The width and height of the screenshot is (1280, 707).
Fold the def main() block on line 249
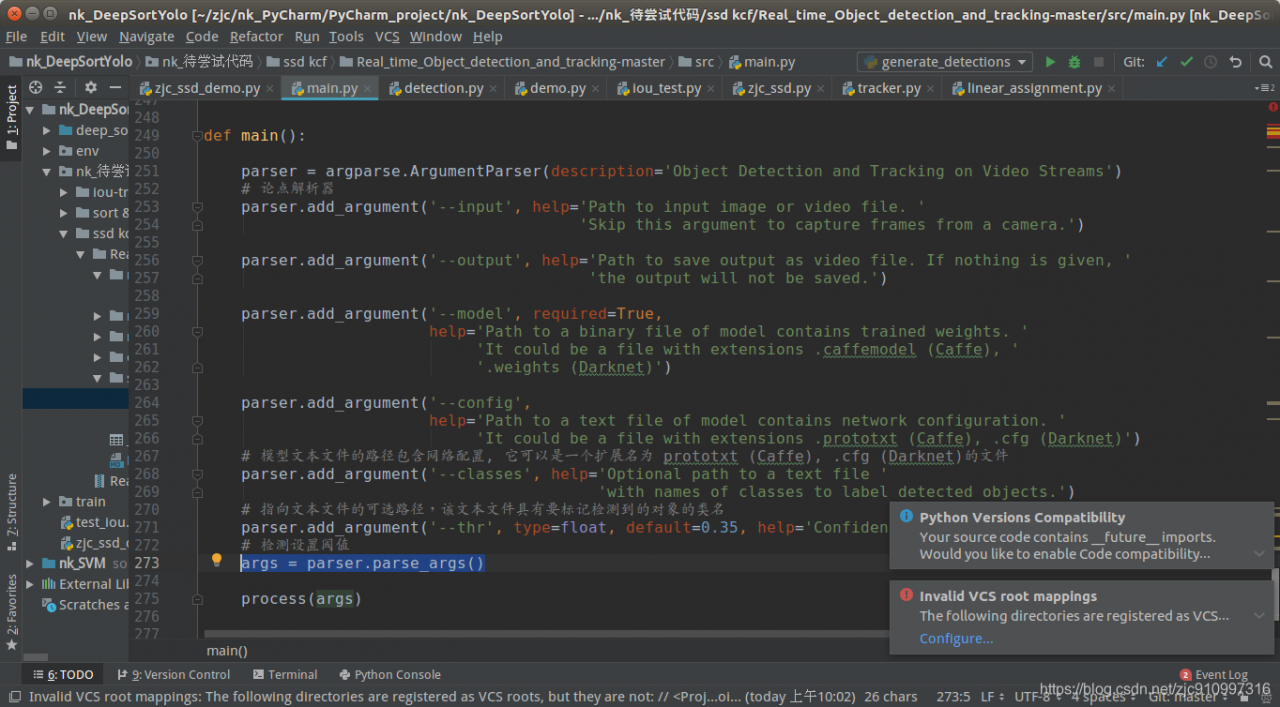pos(197,136)
